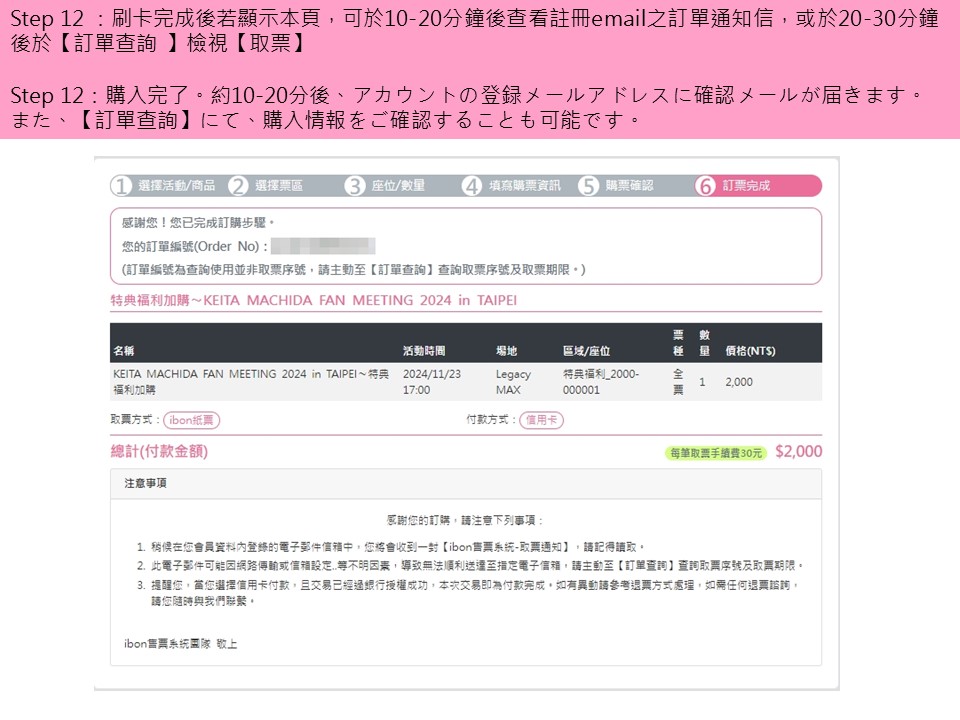960x720 pixels.
Task: Open the pink 特典福利加購 event title heading
Action: click(313, 300)
